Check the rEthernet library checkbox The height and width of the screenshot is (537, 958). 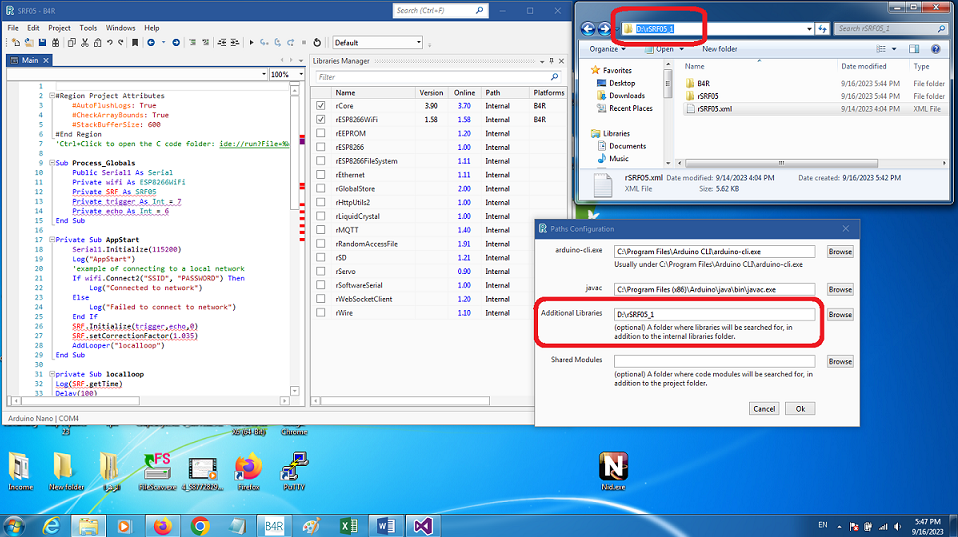(x=321, y=175)
